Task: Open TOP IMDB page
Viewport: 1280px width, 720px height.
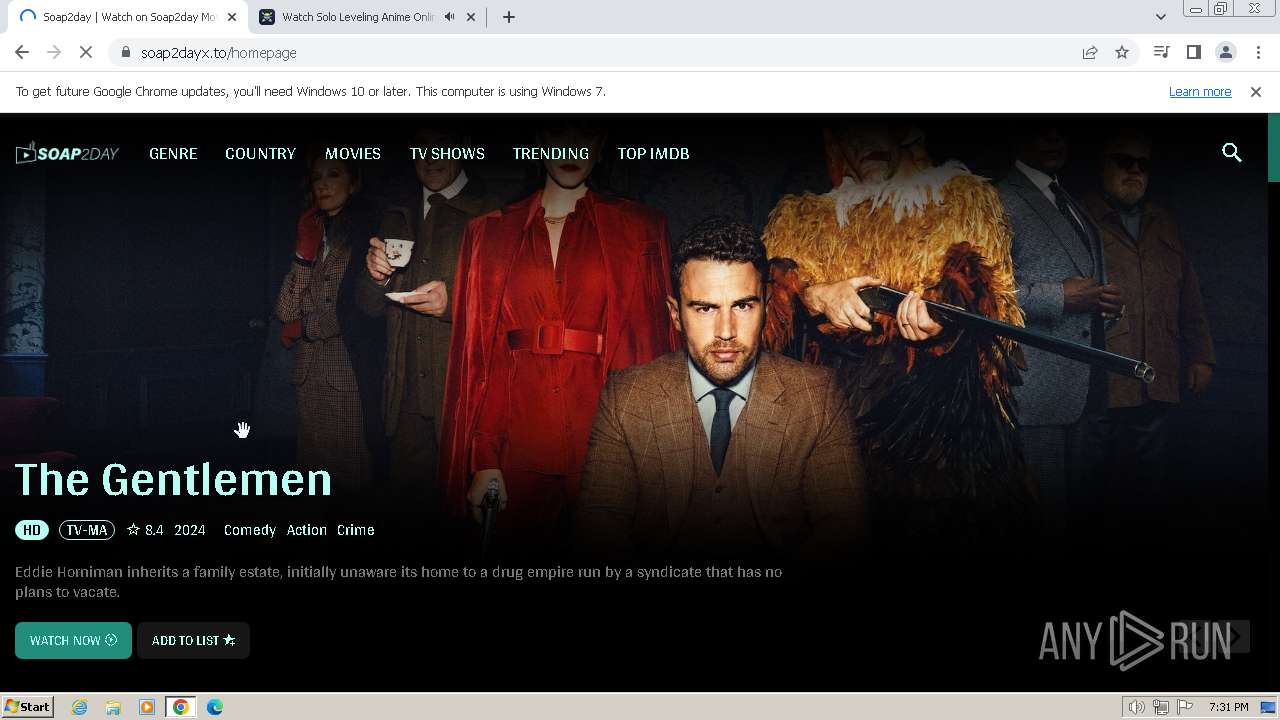Action: [653, 153]
